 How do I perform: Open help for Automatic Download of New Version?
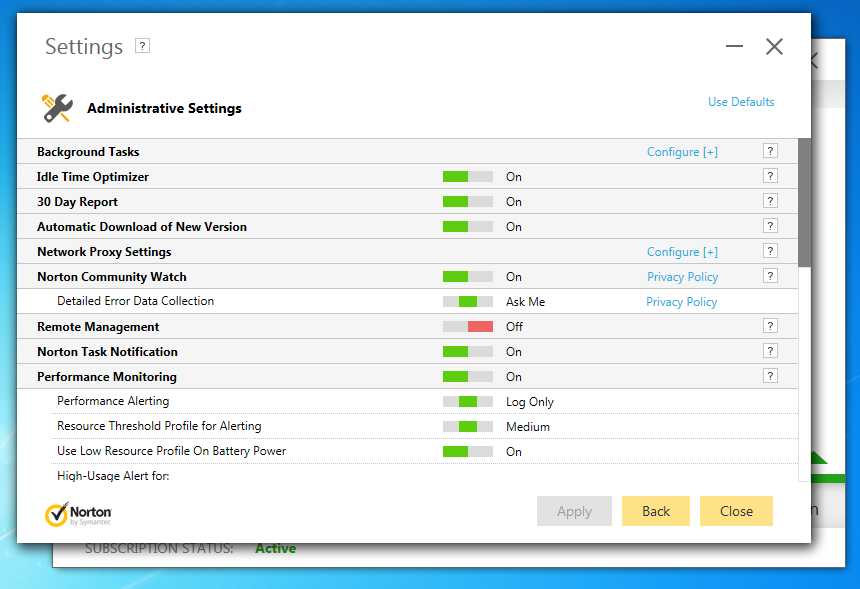click(770, 226)
